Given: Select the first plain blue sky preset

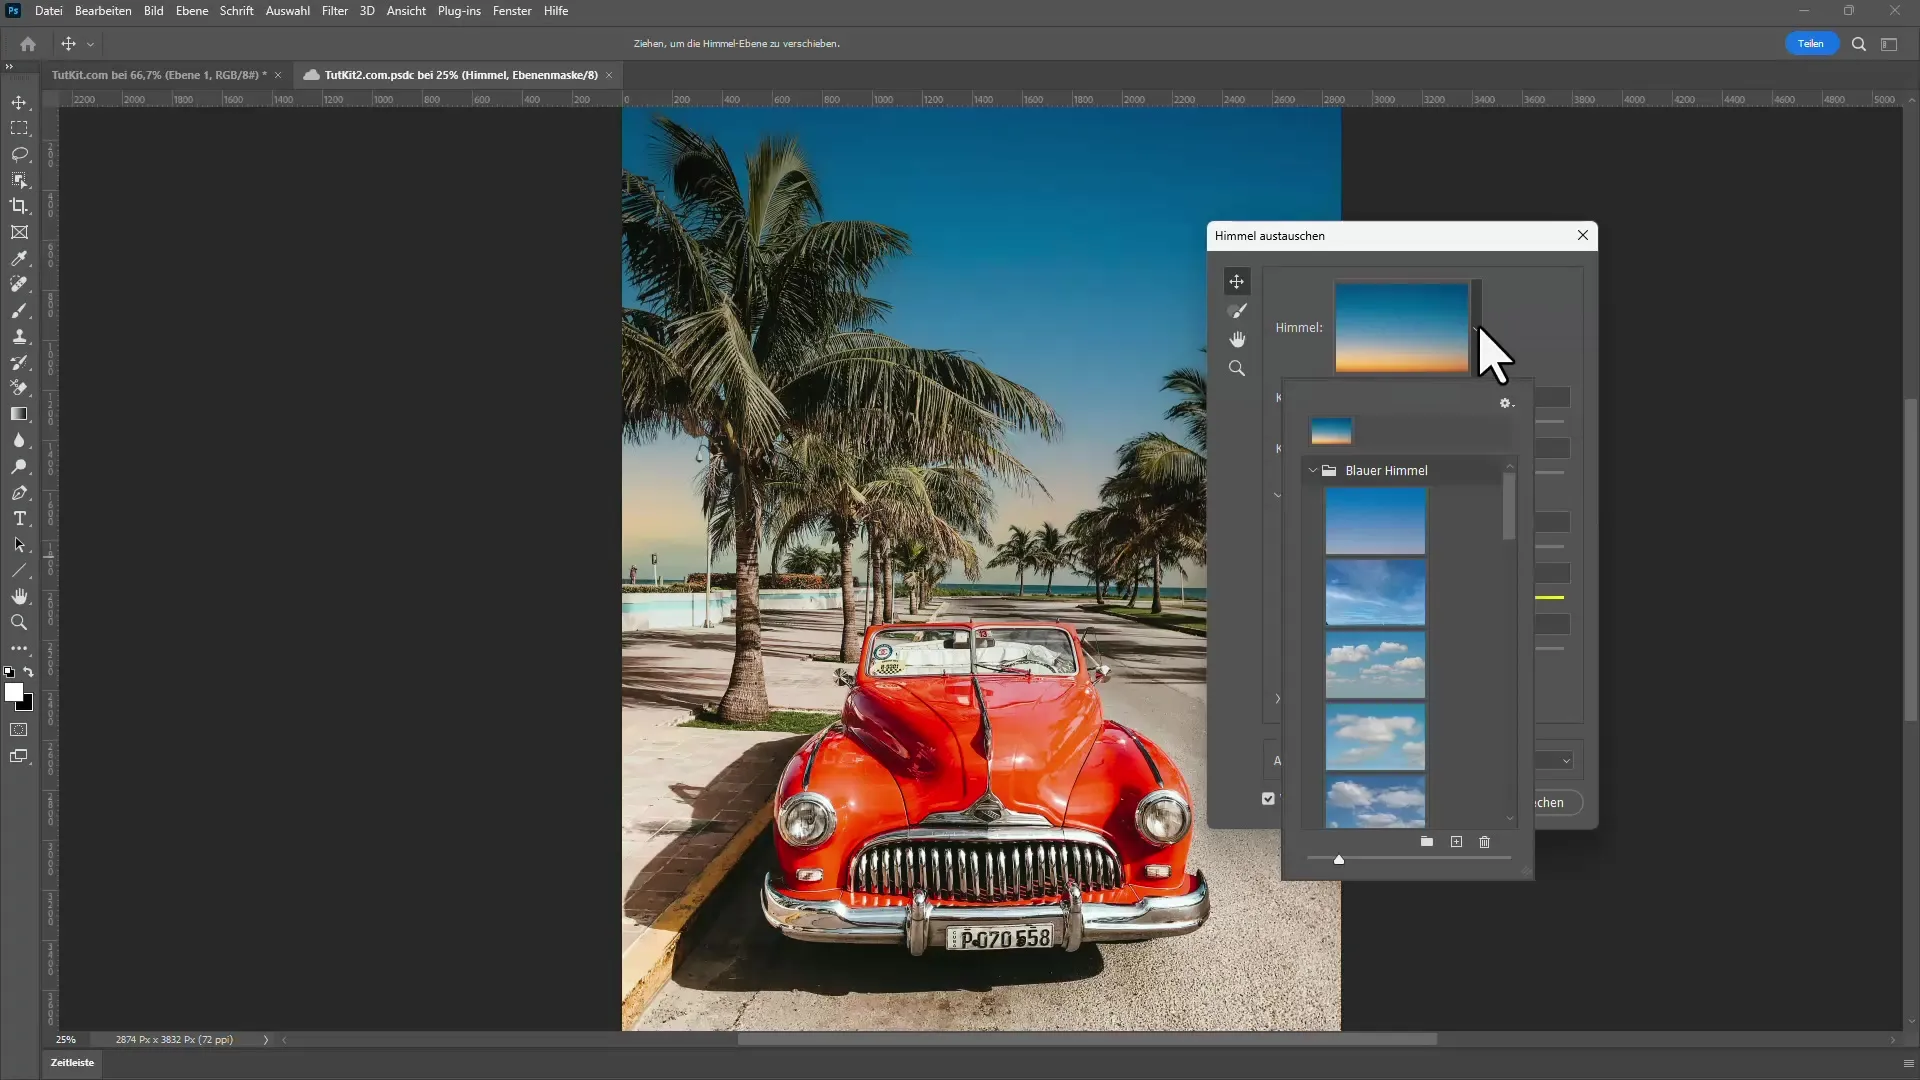Looking at the screenshot, I should tap(1375, 521).
